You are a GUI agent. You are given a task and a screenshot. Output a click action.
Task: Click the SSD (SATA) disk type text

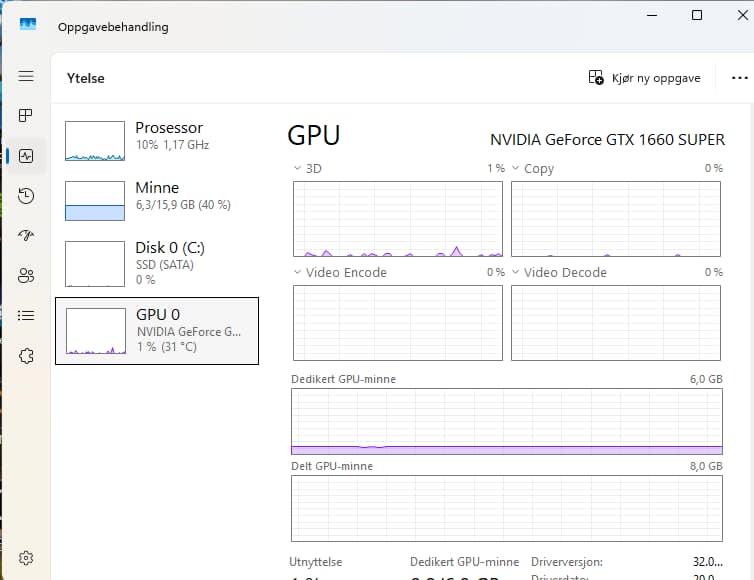coord(164,265)
